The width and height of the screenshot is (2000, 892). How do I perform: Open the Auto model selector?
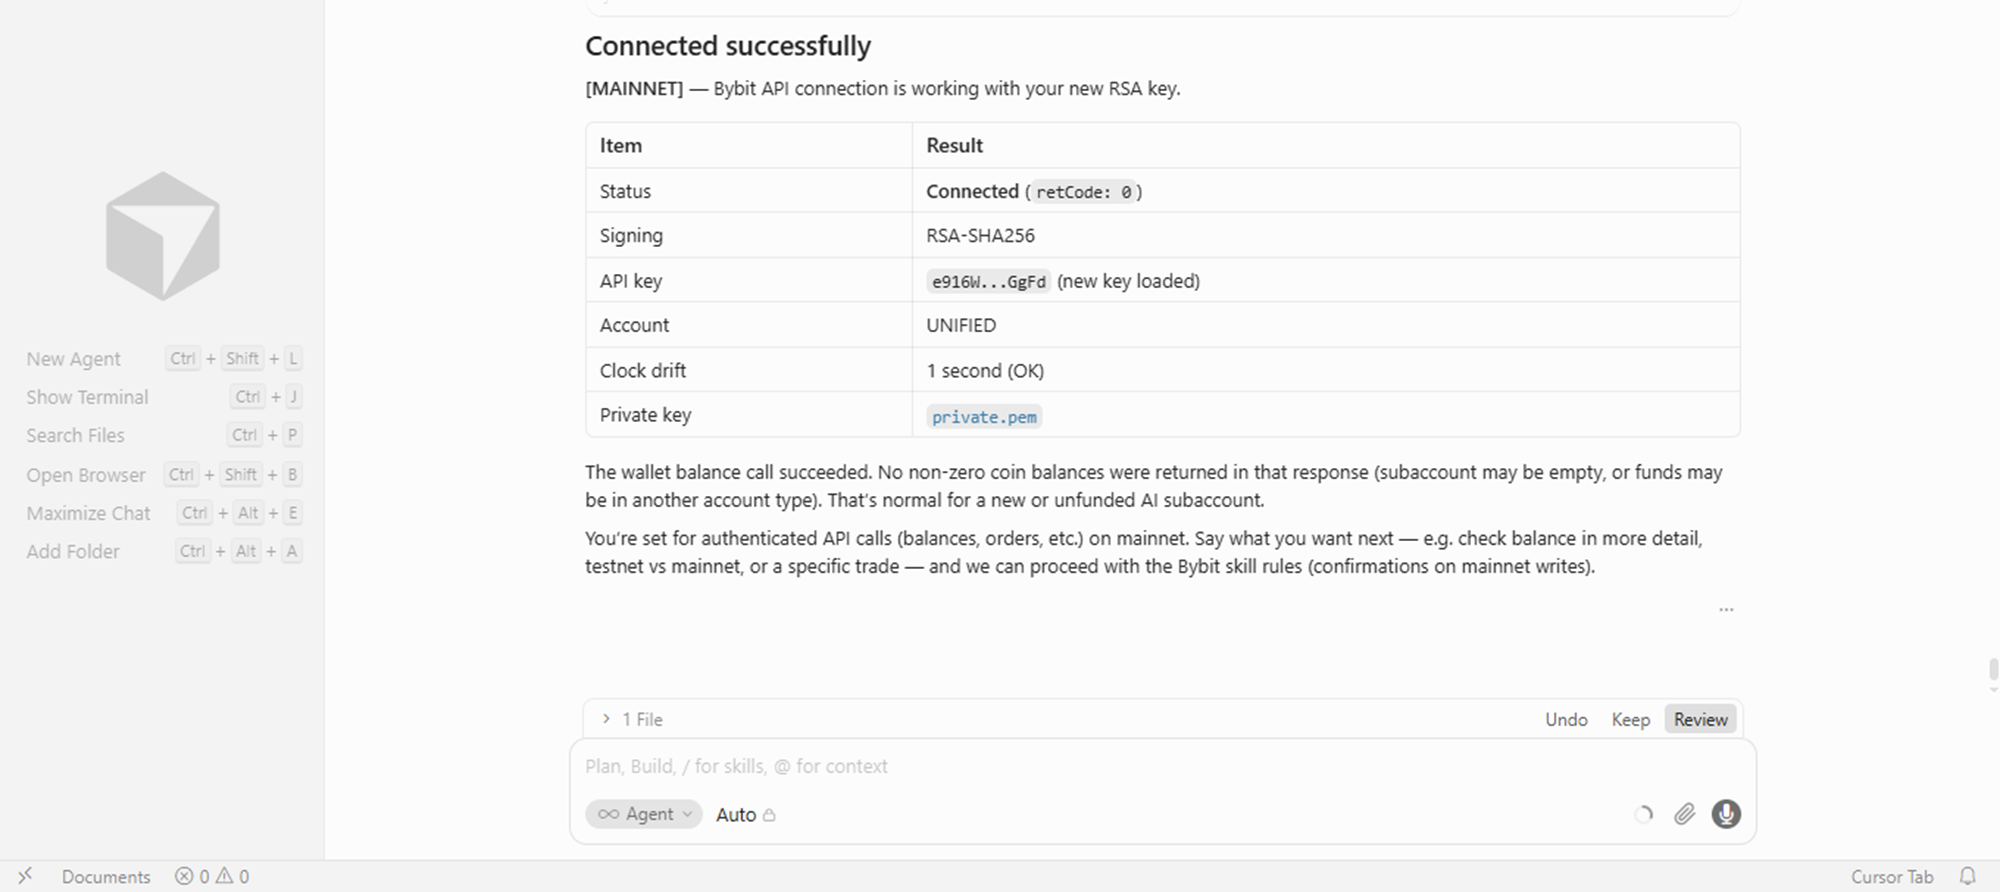click(x=745, y=814)
